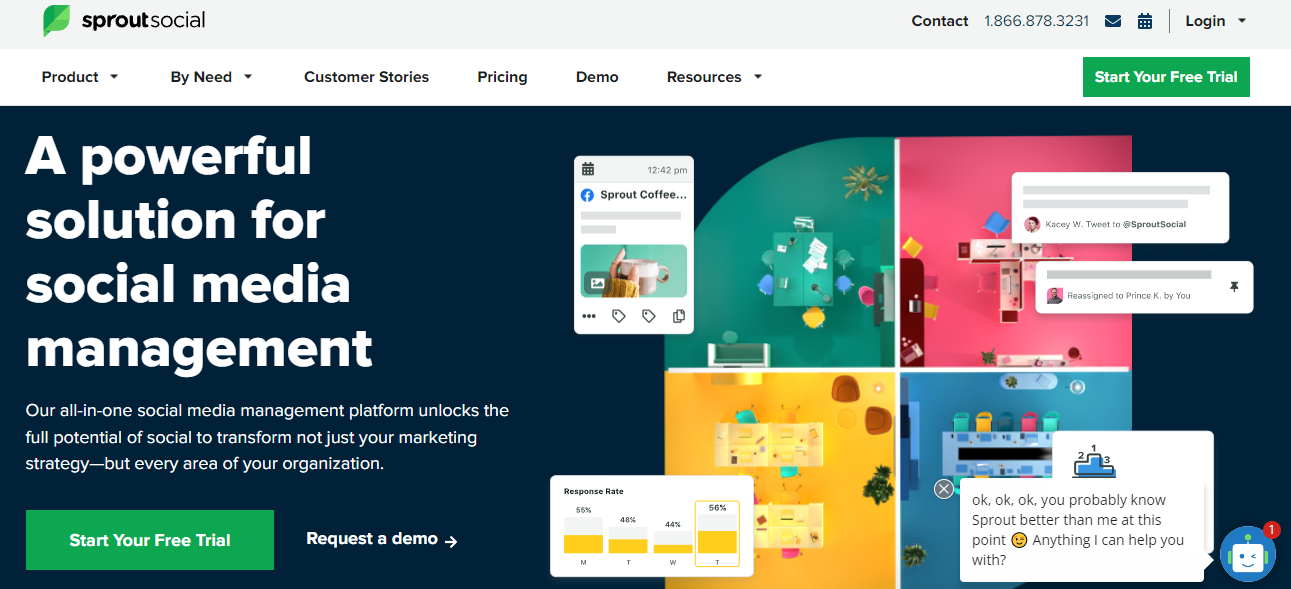Open the three-dot menu on post card

click(x=589, y=316)
